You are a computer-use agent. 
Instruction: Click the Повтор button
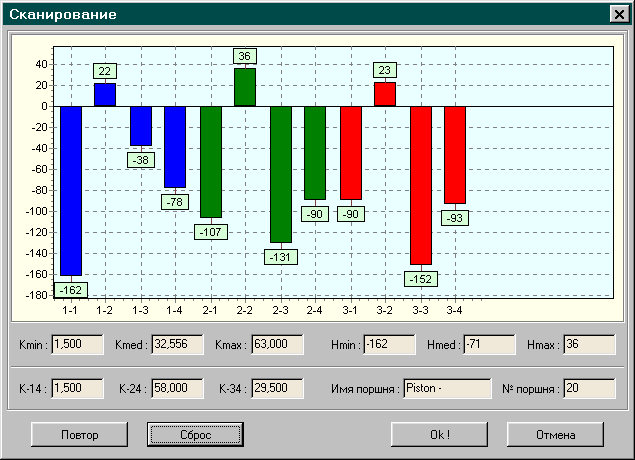pyautogui.click(x=79, y=435)
